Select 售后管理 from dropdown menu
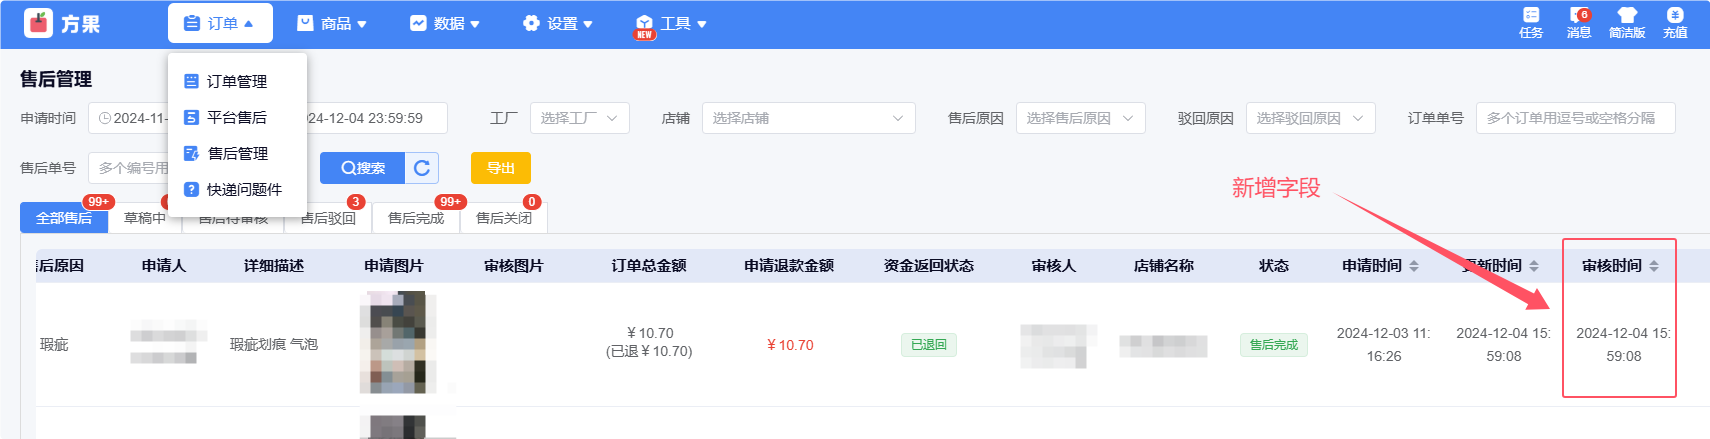The height and width of the screenshot is (439, 1710). click(237, 153)
